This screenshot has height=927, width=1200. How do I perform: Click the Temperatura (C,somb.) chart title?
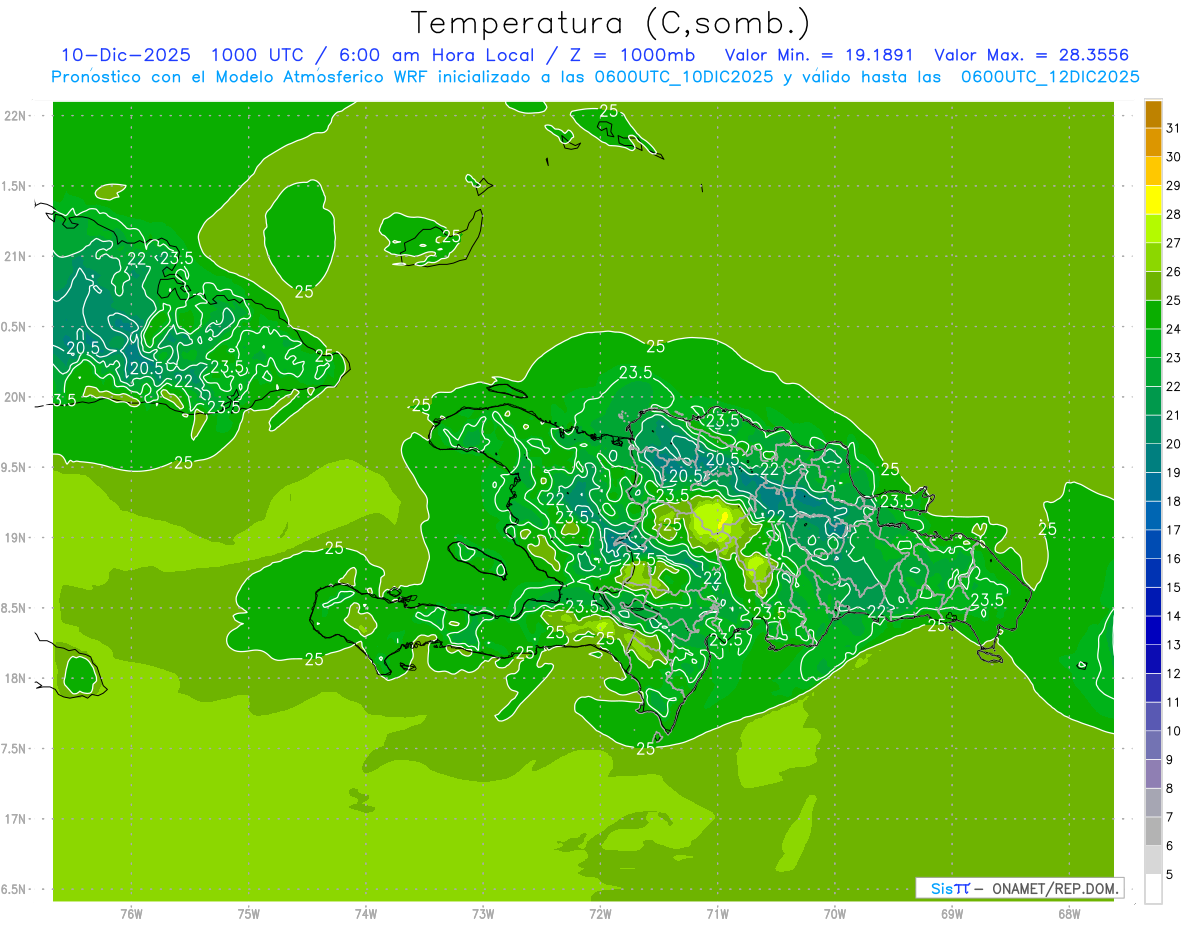(610, 22)
